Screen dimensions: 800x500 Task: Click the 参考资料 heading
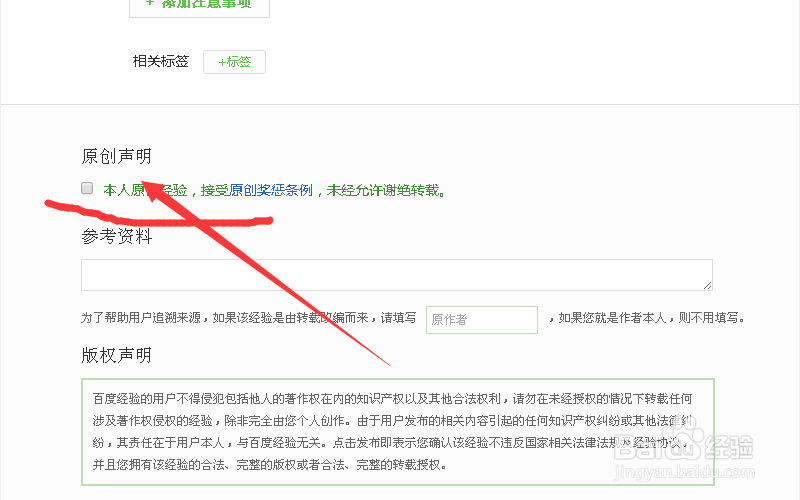(x=116, y=236)
